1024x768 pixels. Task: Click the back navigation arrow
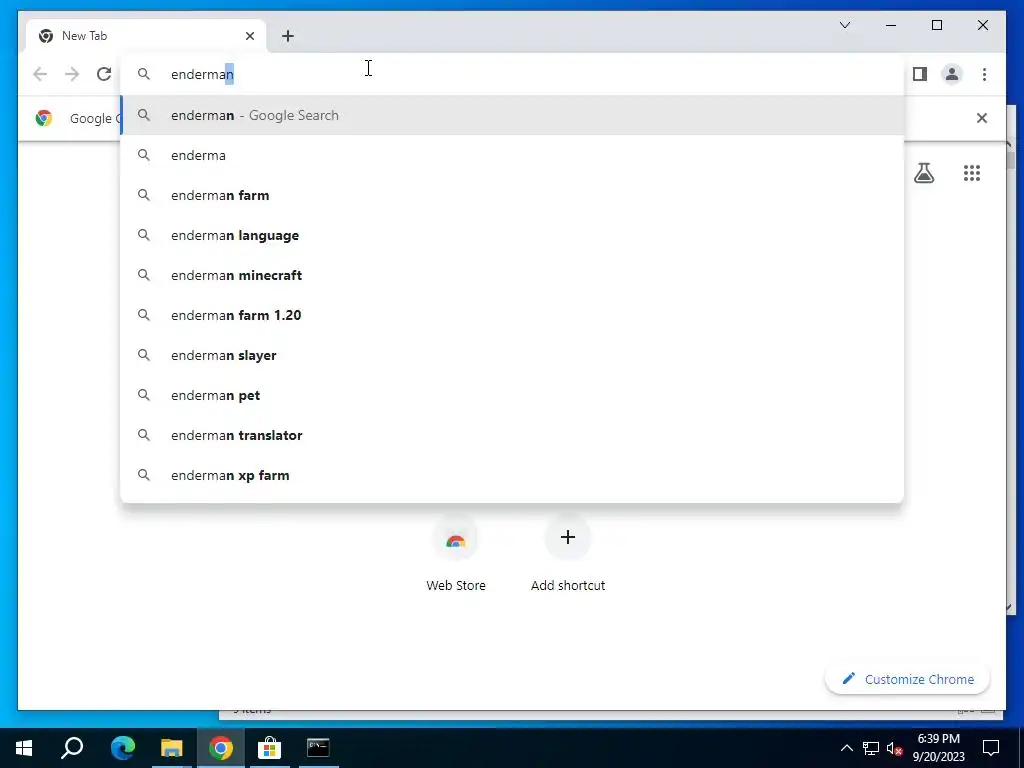[40, 74]
